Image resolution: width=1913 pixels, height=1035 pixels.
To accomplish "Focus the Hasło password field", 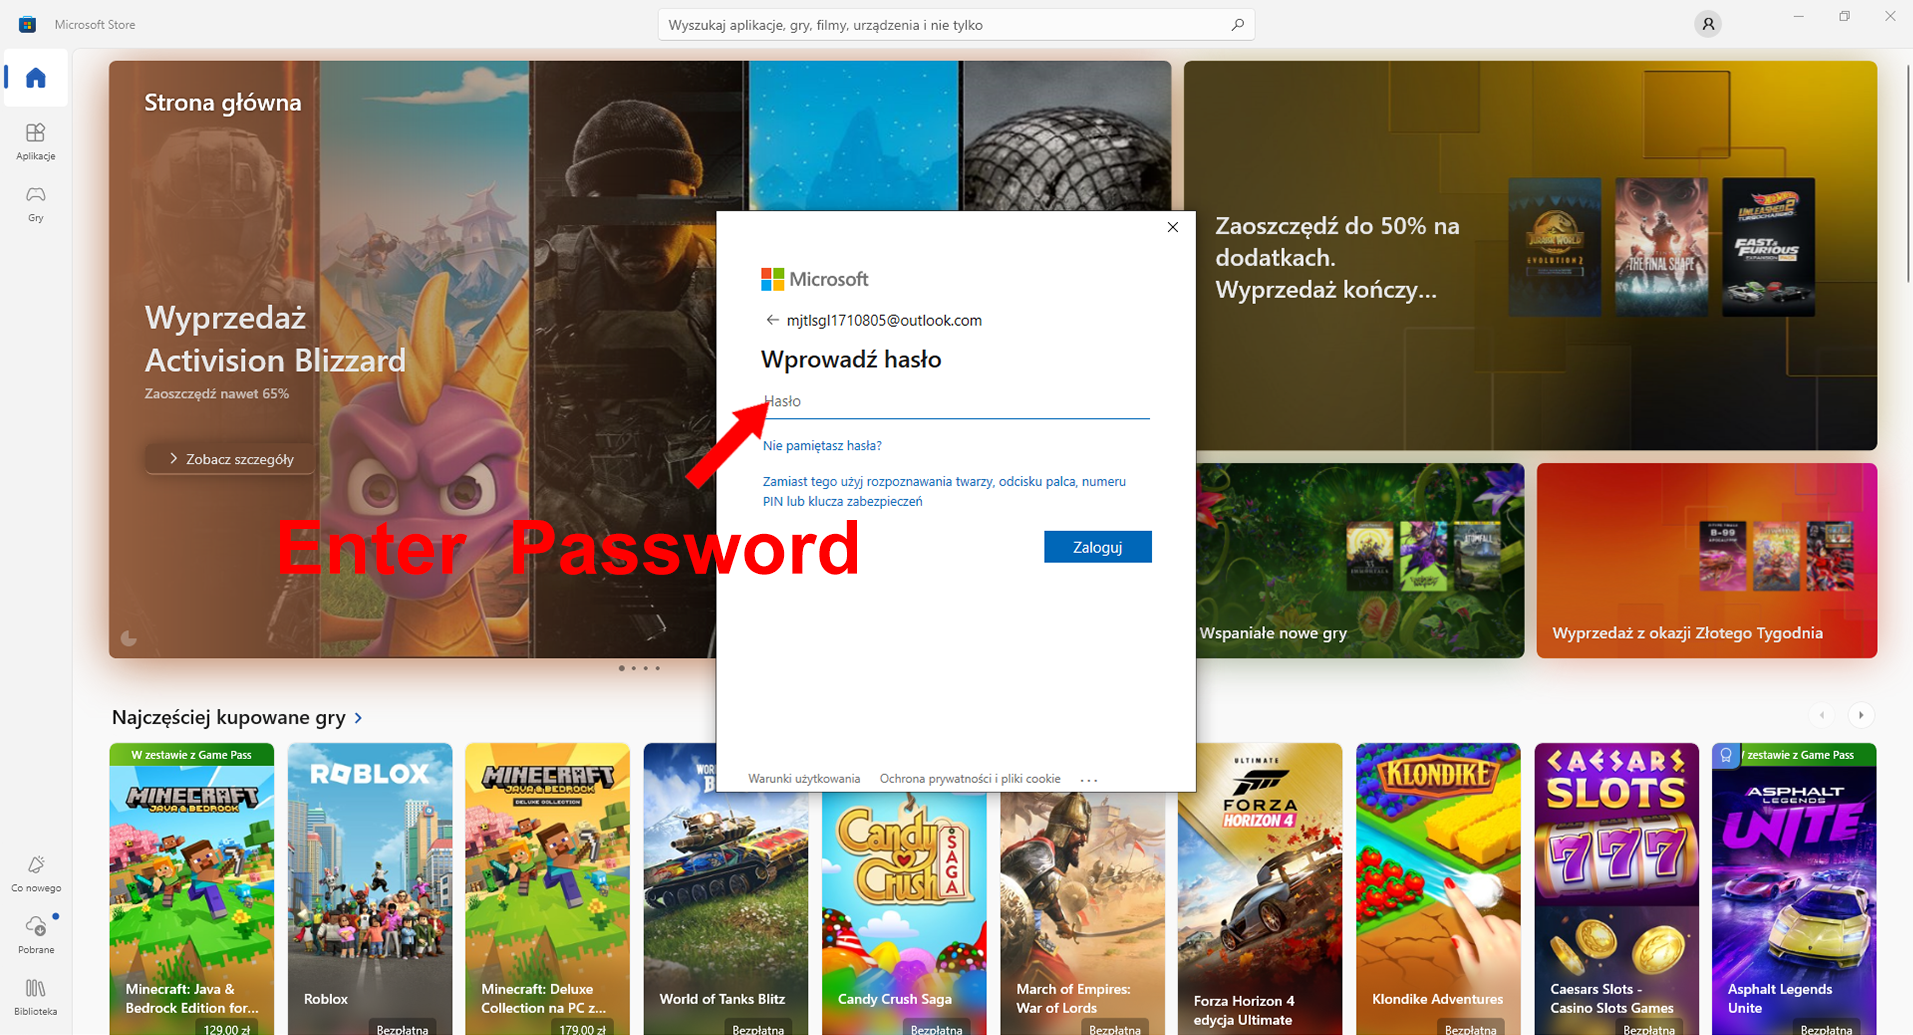I will coord(955,401).
